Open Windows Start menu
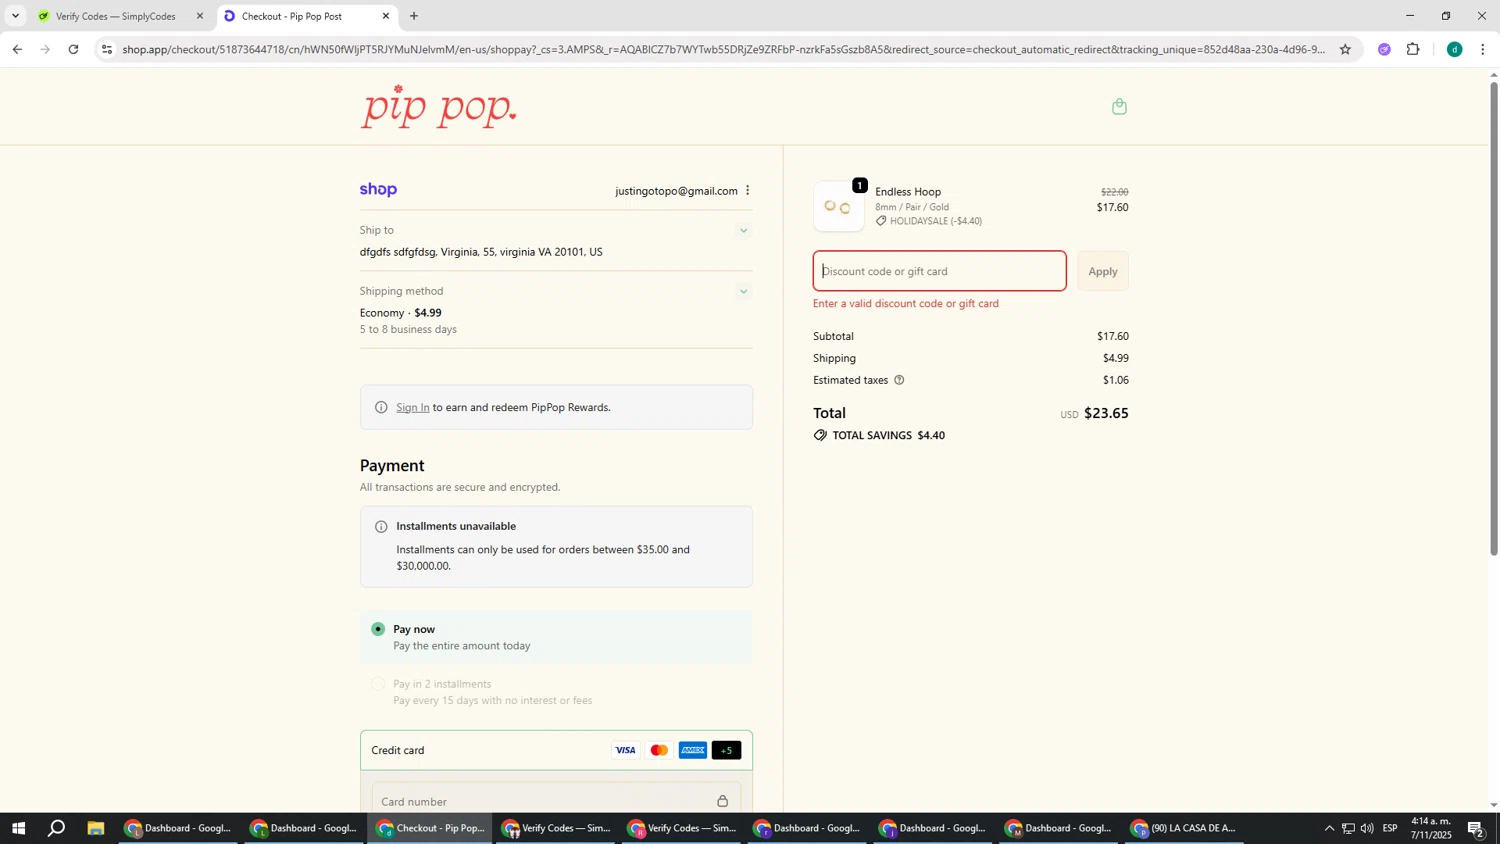The width and height of the screenshot is (1500, 844). pyautogui.click(x=17, y=828)
